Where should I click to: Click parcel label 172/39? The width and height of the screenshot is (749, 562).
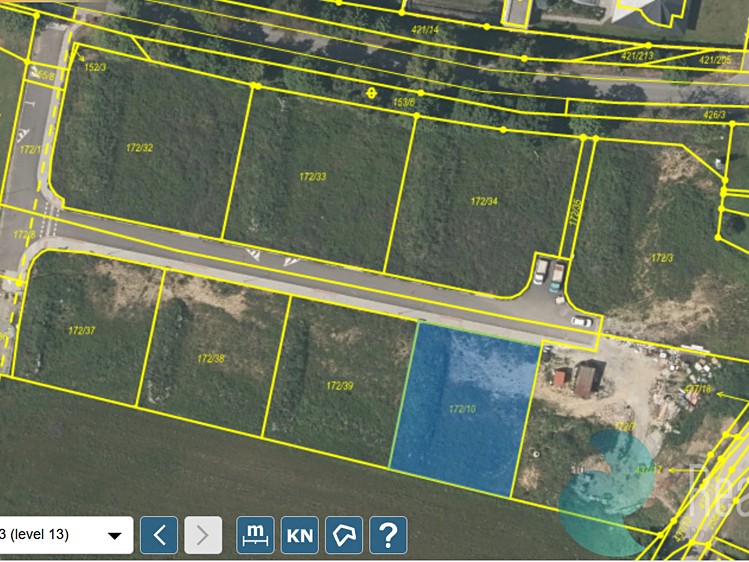point(340,385)
